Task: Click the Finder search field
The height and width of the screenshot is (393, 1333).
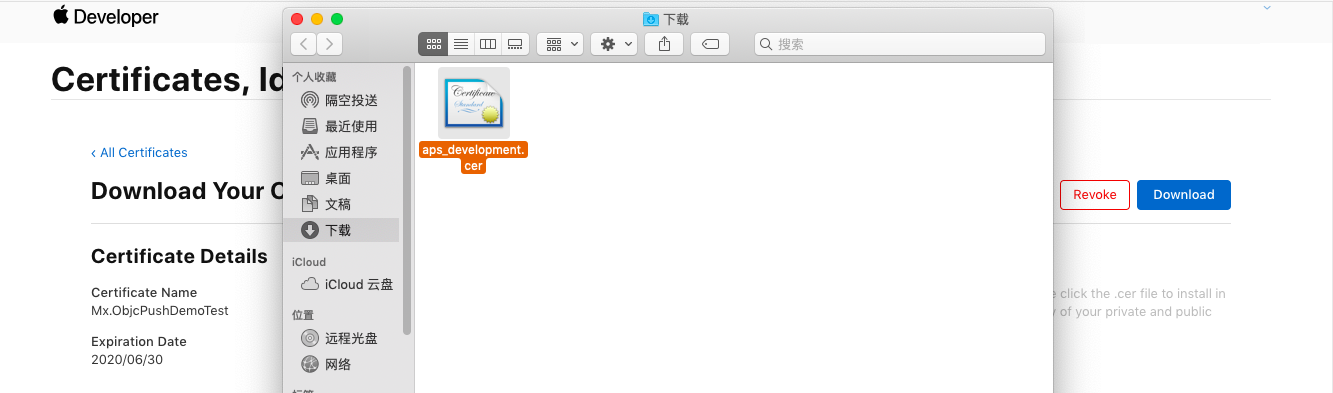Action: [899, 44]
